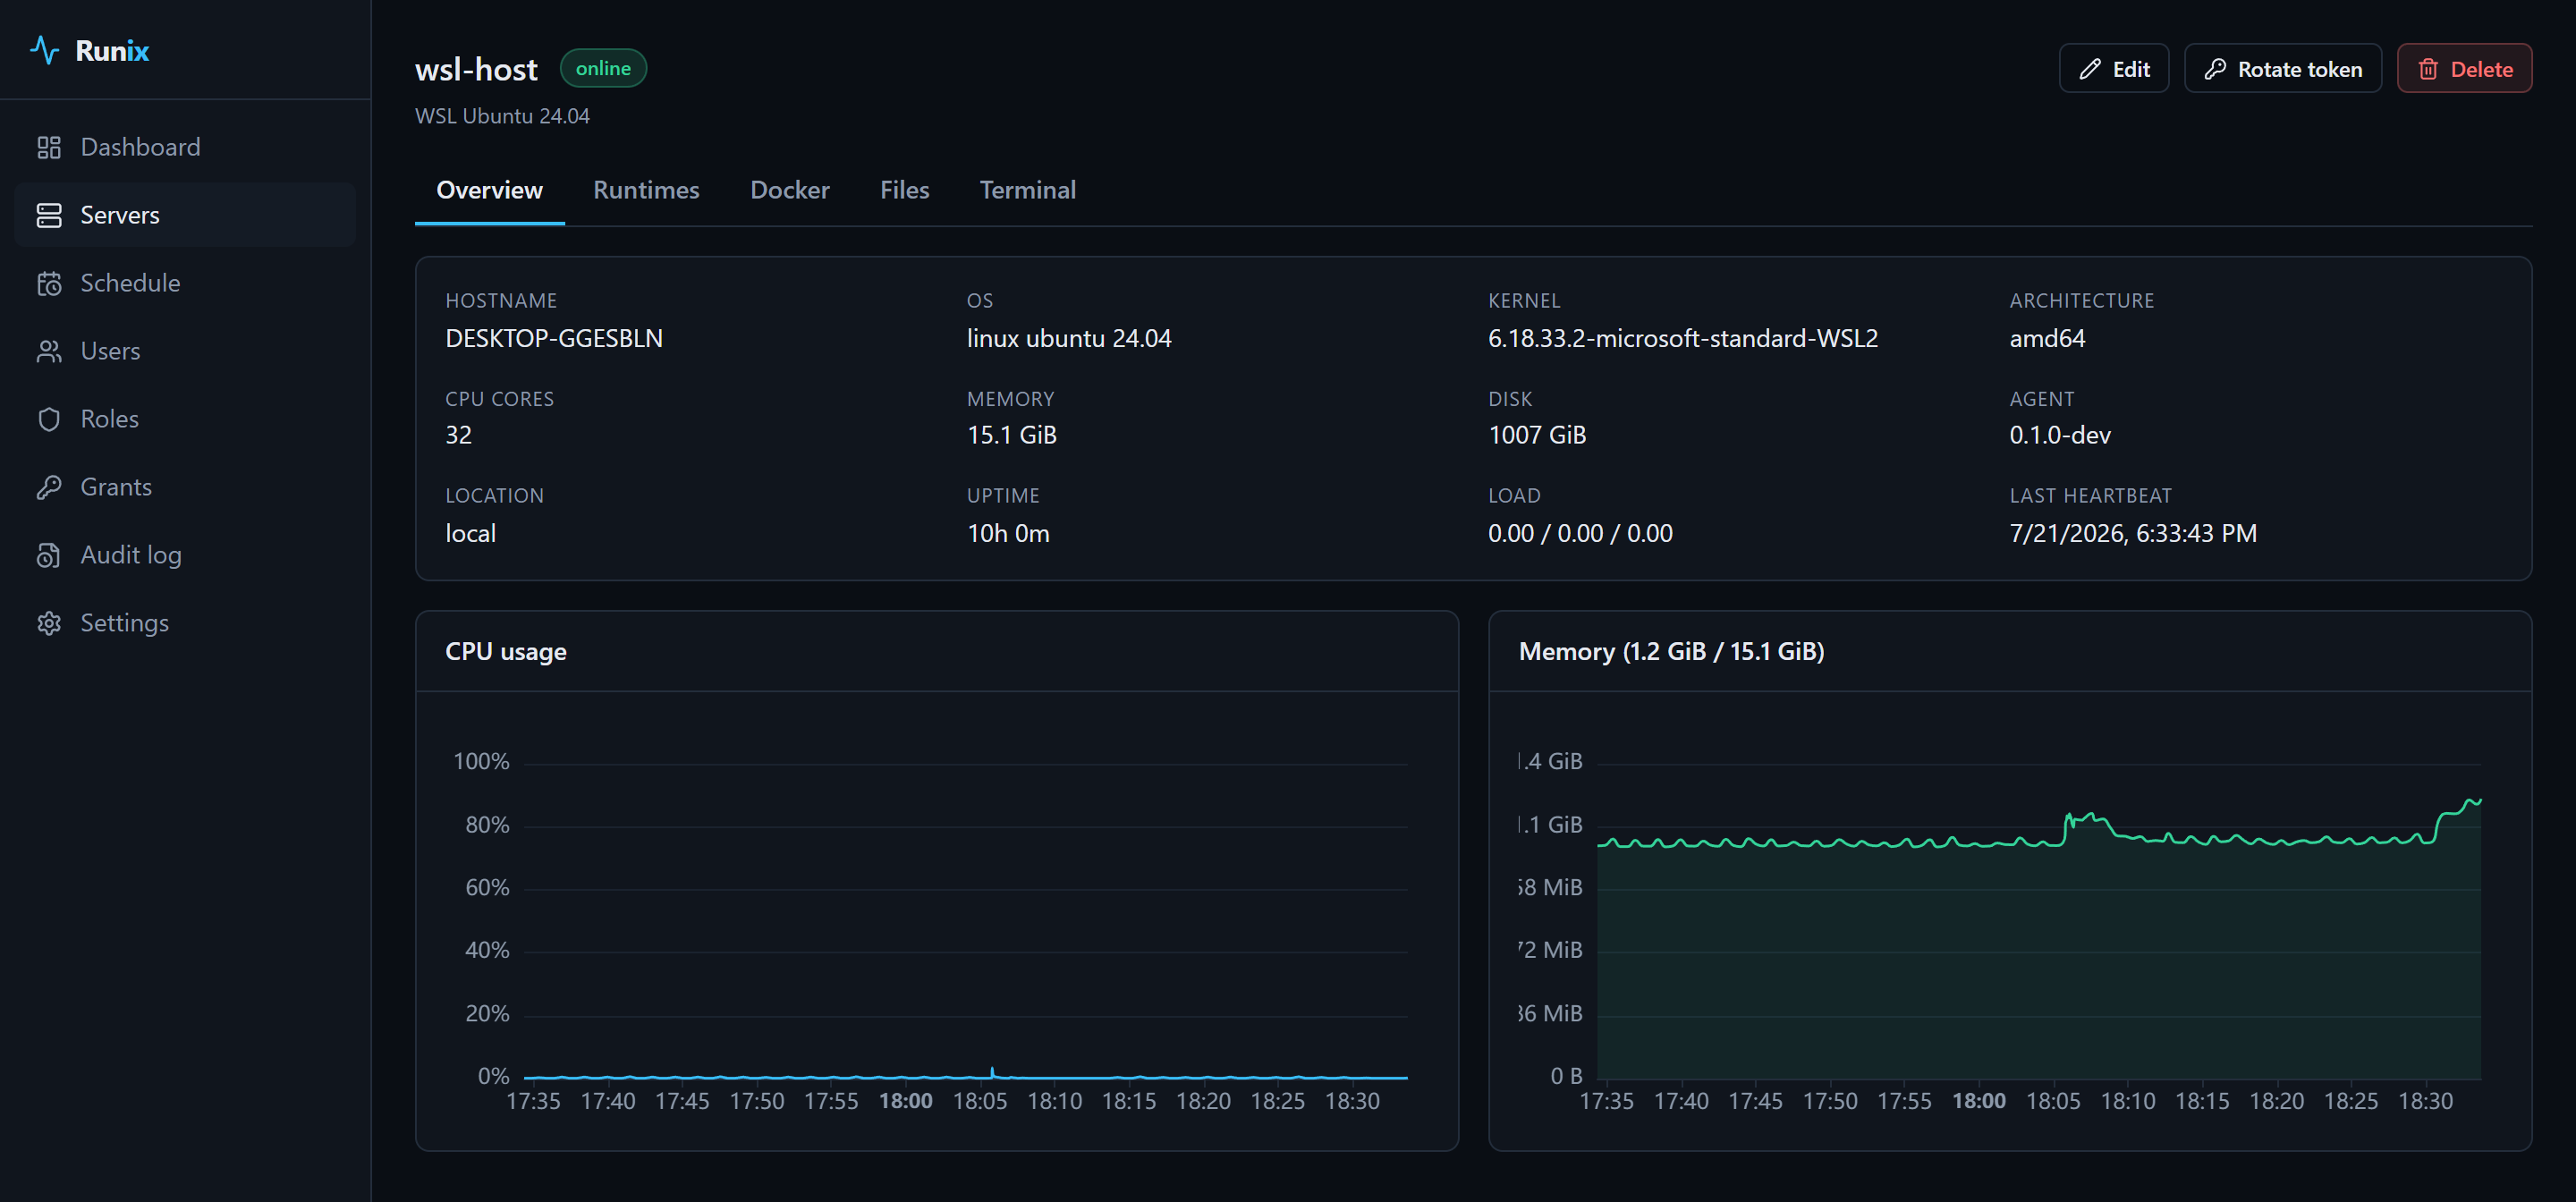The height and width of the screenshot is (1202, 2576).
Task: Click the Servers stack icon
Action: [x=49, y=216]
